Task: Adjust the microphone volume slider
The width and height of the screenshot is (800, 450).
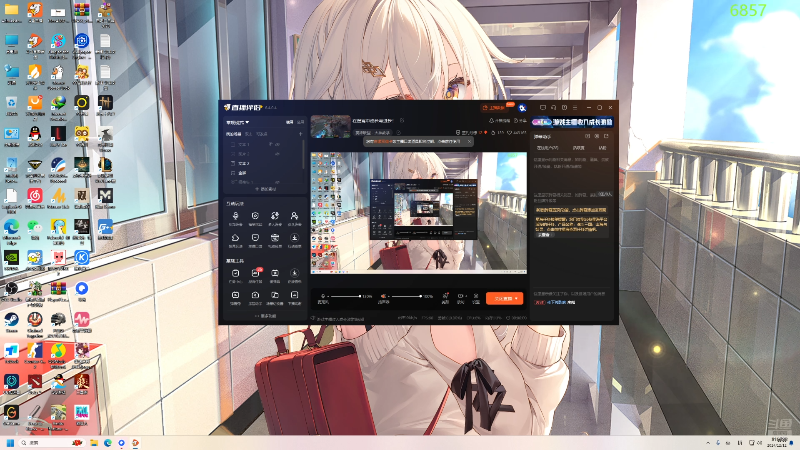Action: click(x=345, y=296)
